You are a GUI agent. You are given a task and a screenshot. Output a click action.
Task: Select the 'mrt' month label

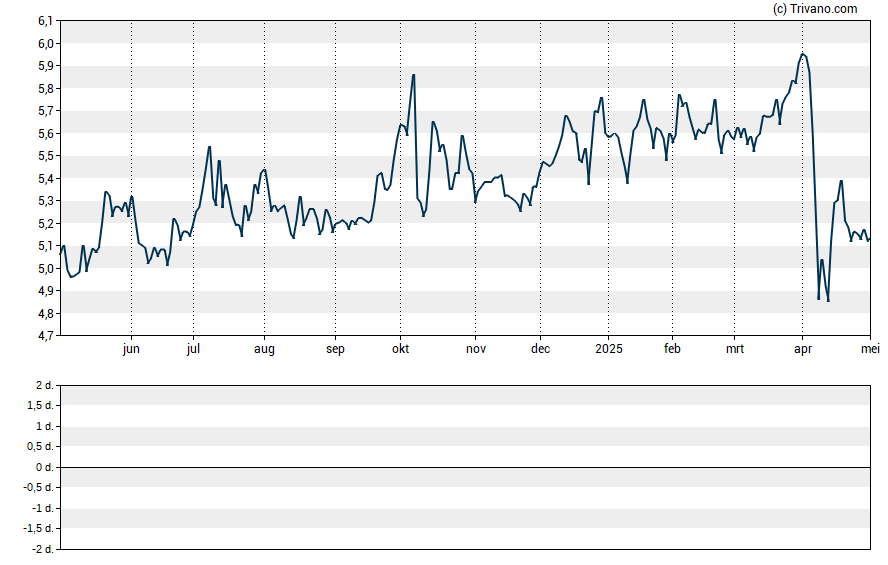(x=735, y=349)
